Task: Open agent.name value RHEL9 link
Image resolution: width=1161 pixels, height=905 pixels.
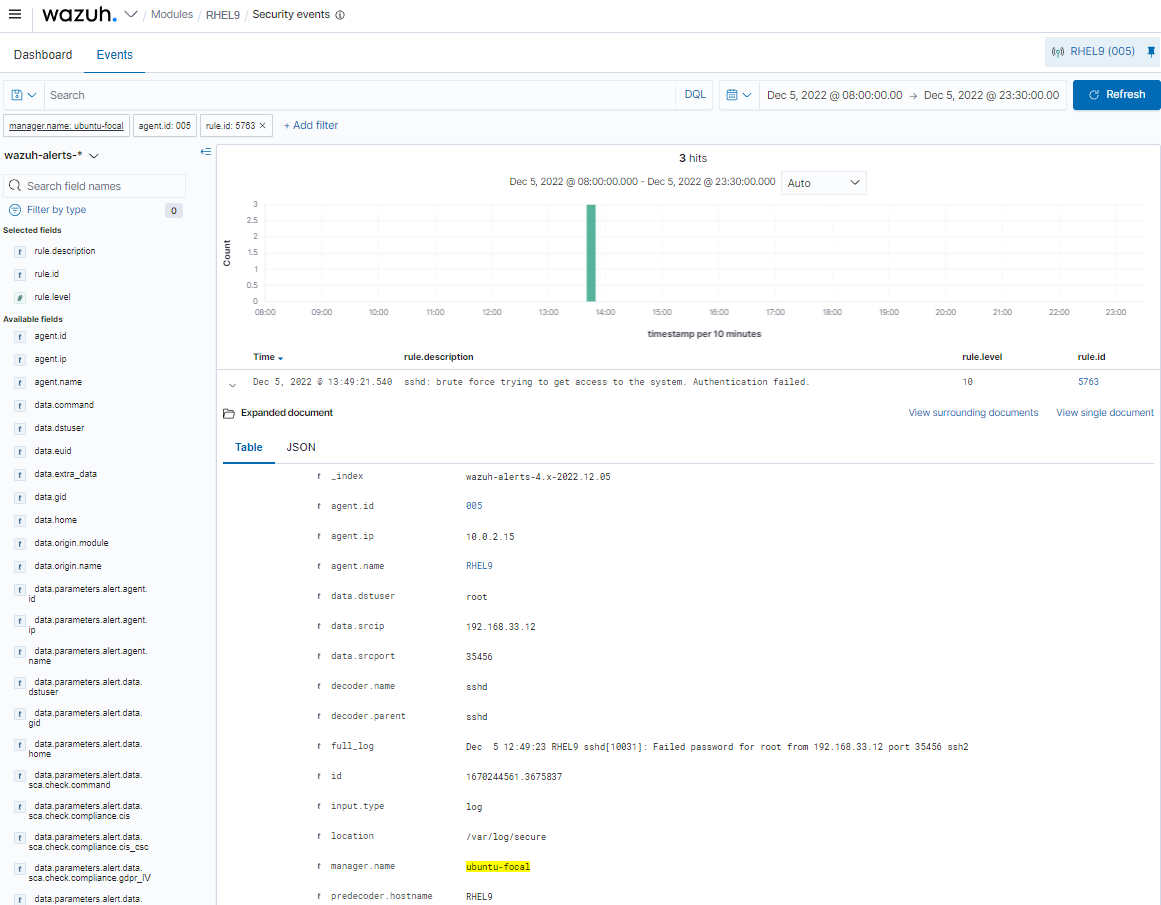Action: click(479, 566)
